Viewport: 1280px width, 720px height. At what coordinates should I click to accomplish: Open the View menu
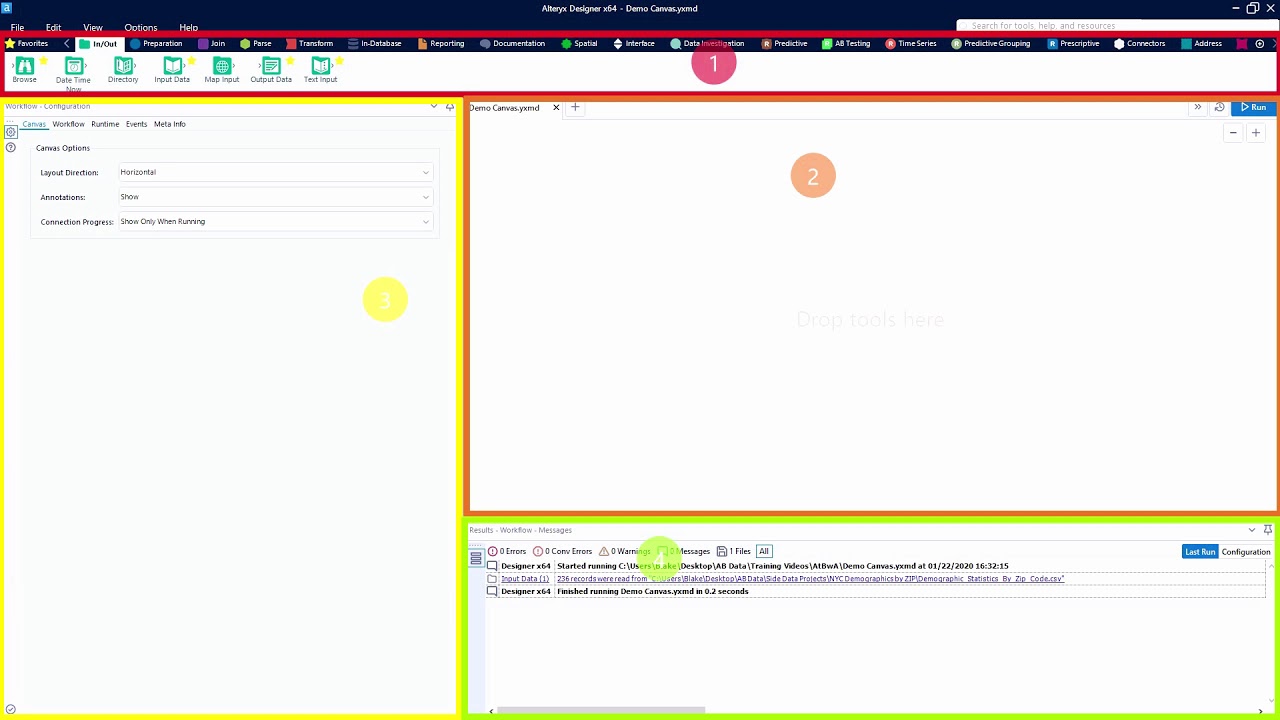tap(93, 27)
